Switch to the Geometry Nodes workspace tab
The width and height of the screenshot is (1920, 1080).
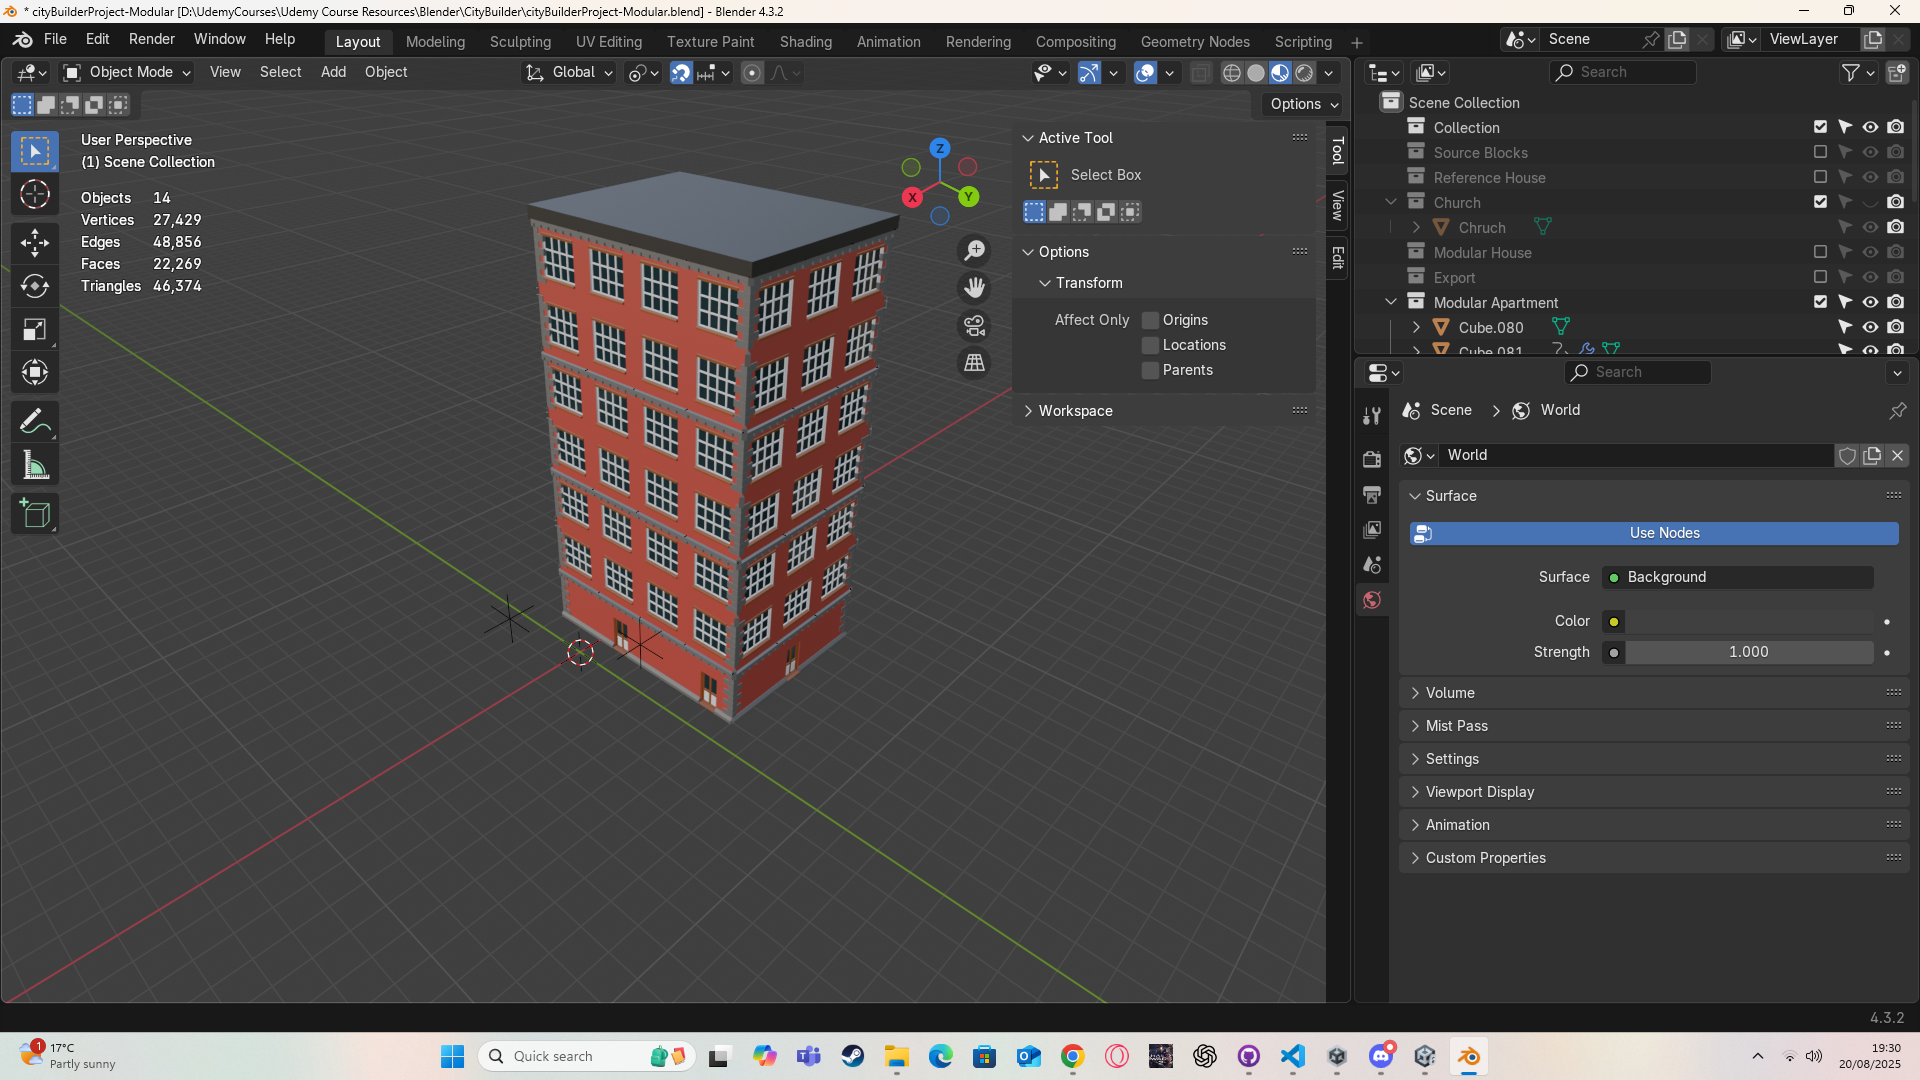pyautogui.click(x=1195, y=42)
